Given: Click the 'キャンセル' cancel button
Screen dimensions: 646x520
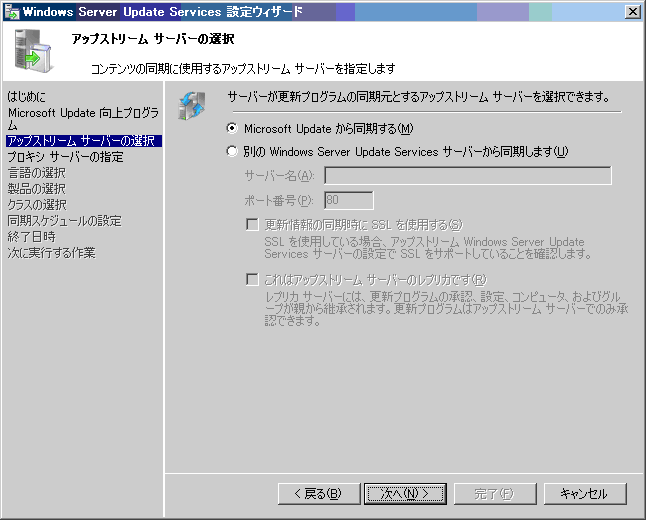Looking at the screenshot, I should pyautogui.click(x=585, y=494).
